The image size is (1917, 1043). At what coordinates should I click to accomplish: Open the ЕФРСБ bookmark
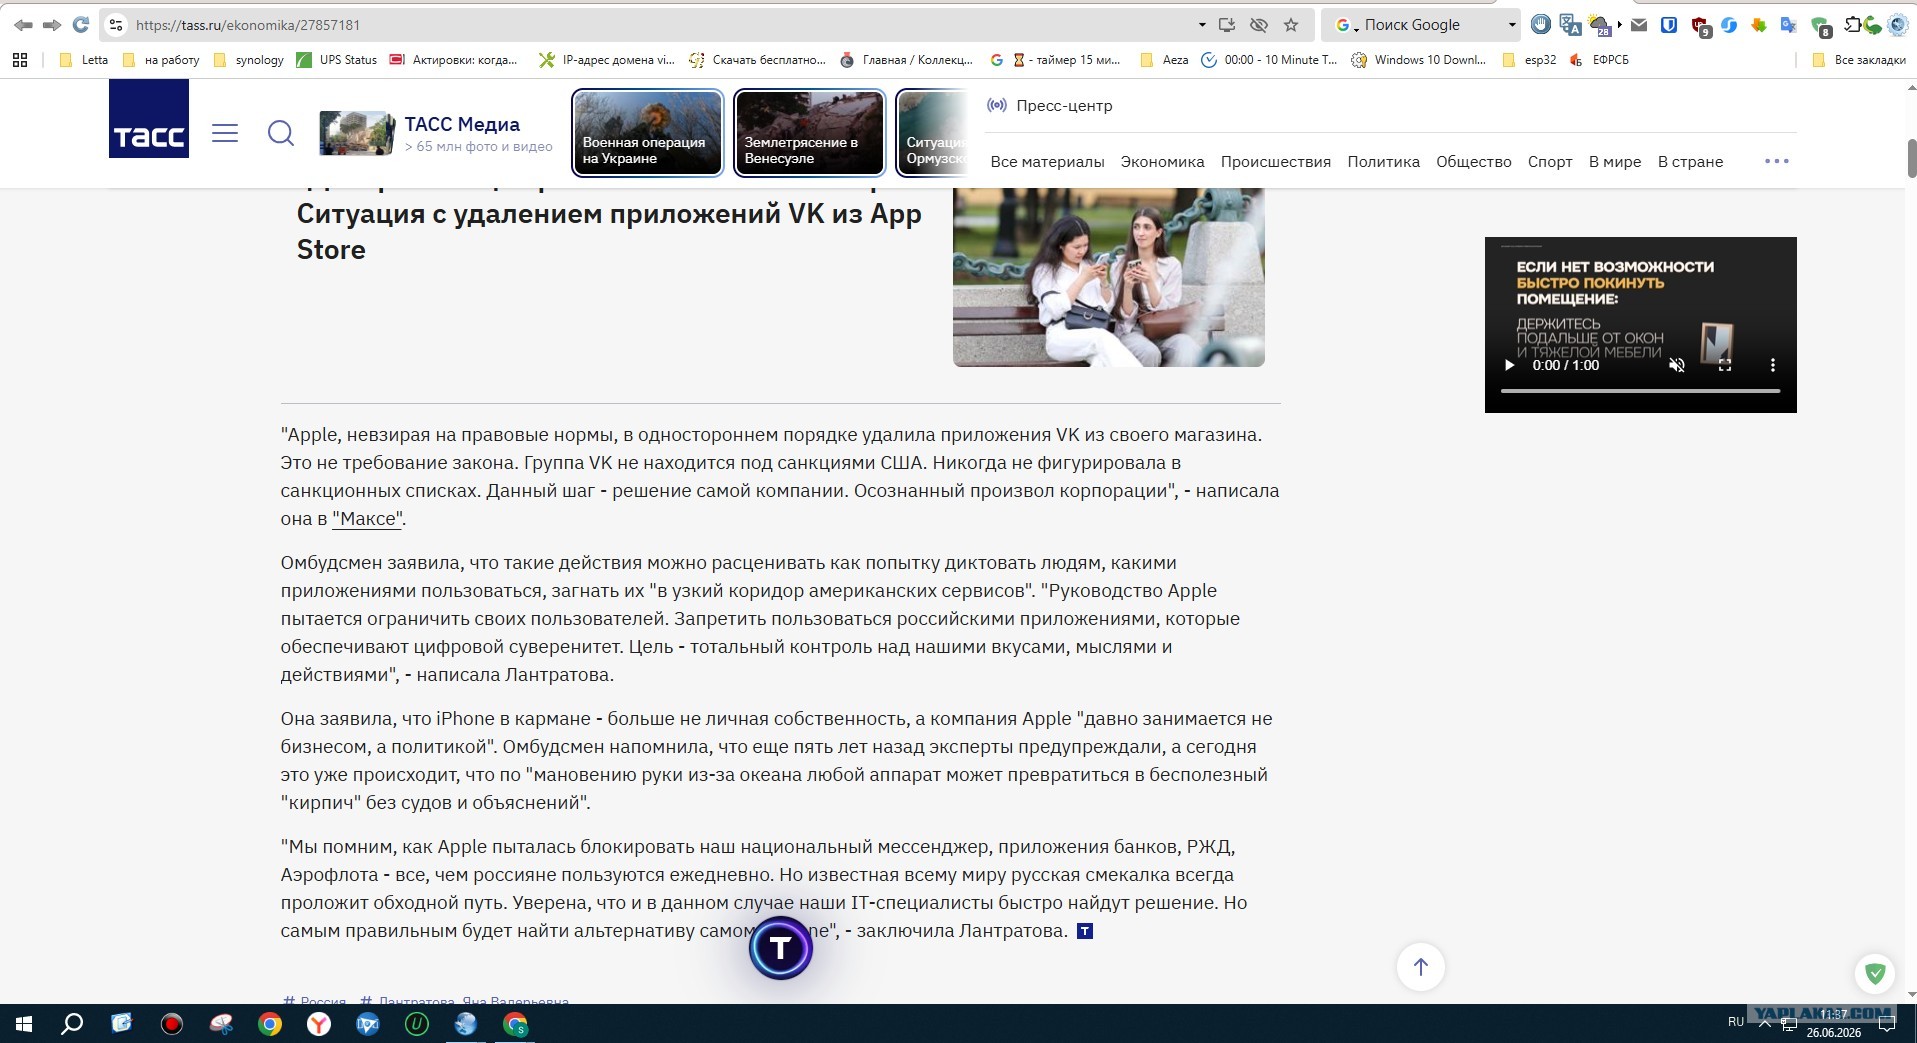[x=1599, y=60]
